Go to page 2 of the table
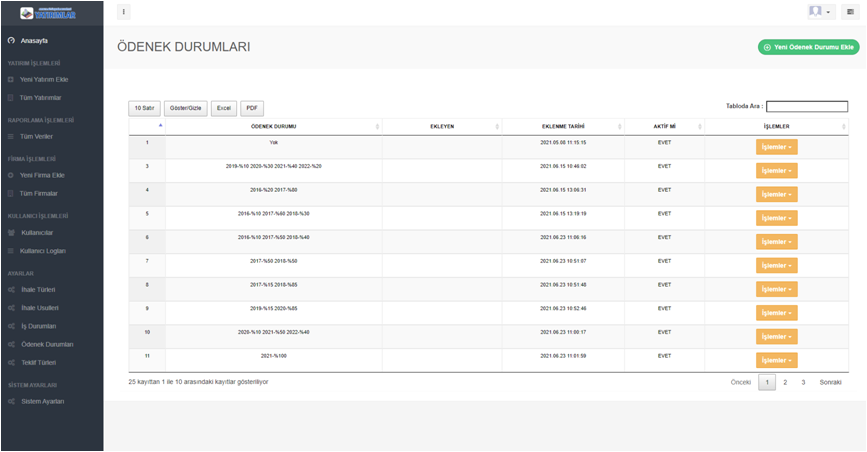Image resolution: width=867 pixels, height=452 pixels. pos(785,382)
